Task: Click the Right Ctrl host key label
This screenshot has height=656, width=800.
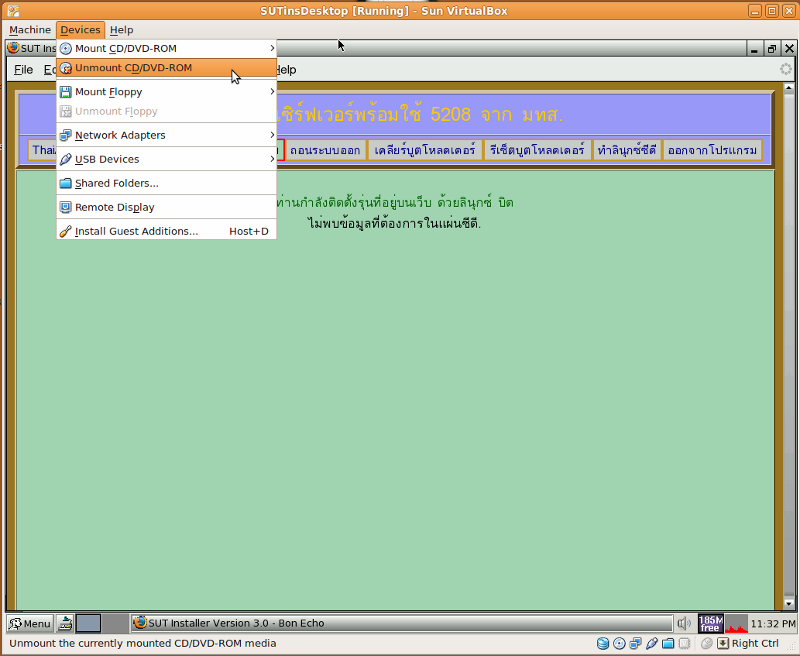Action: 755,644
